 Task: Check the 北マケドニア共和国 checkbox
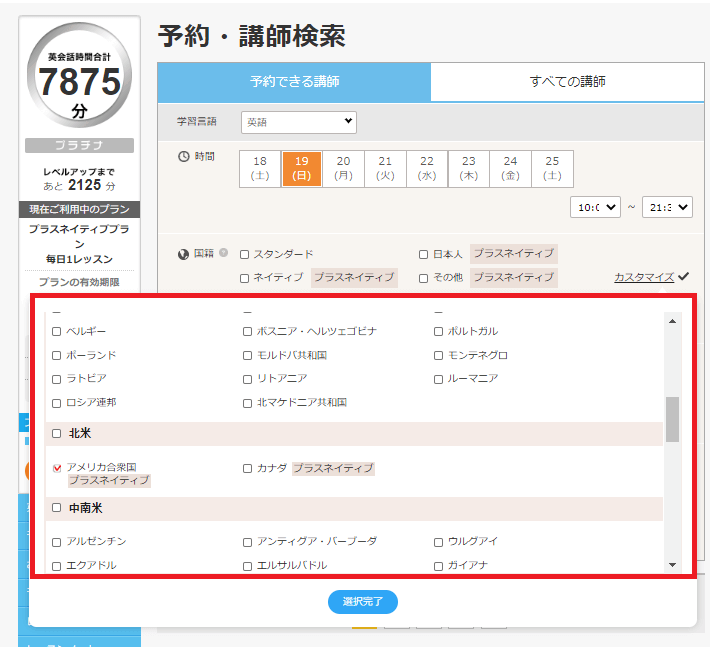pos(247,403)
